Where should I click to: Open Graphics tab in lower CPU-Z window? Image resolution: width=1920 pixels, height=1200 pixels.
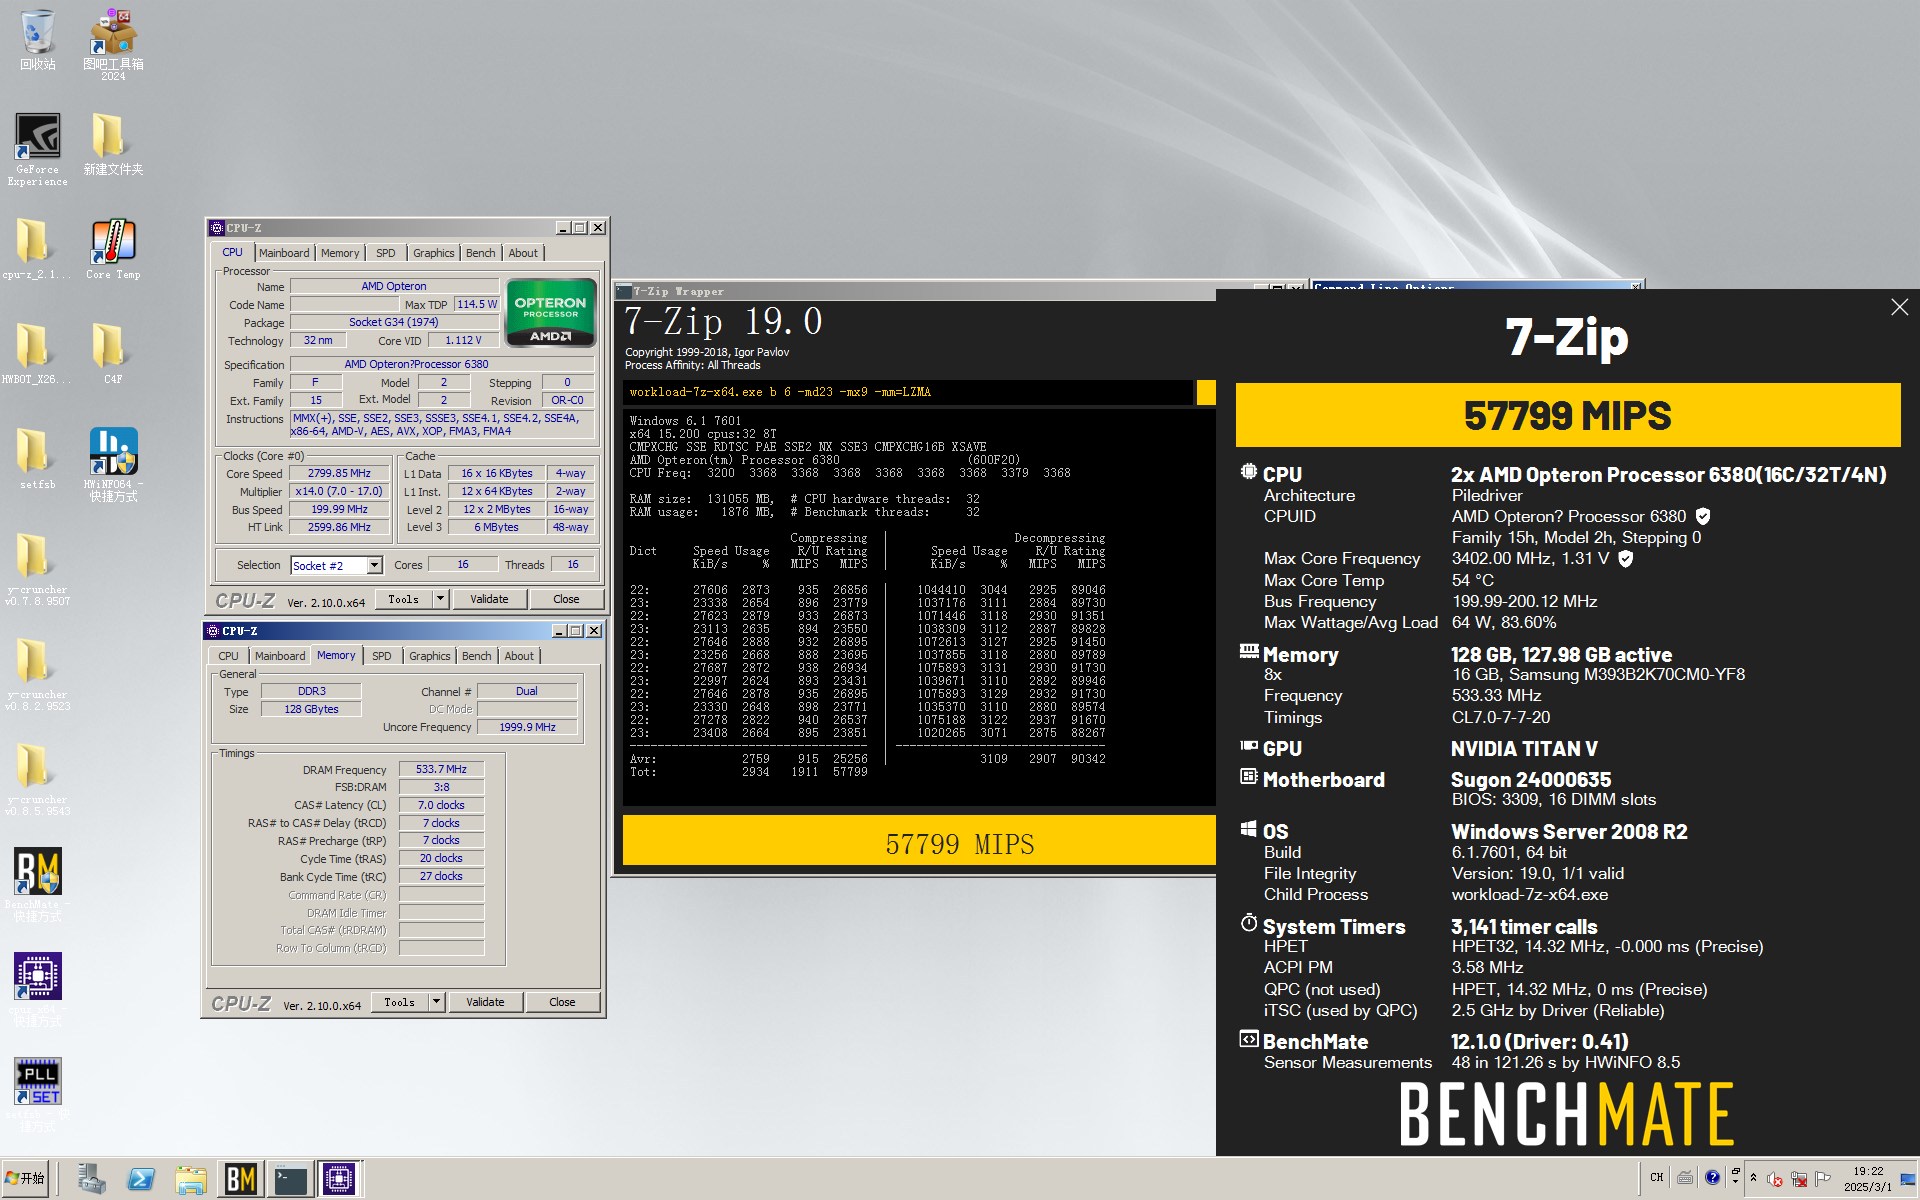pos(430,656)
